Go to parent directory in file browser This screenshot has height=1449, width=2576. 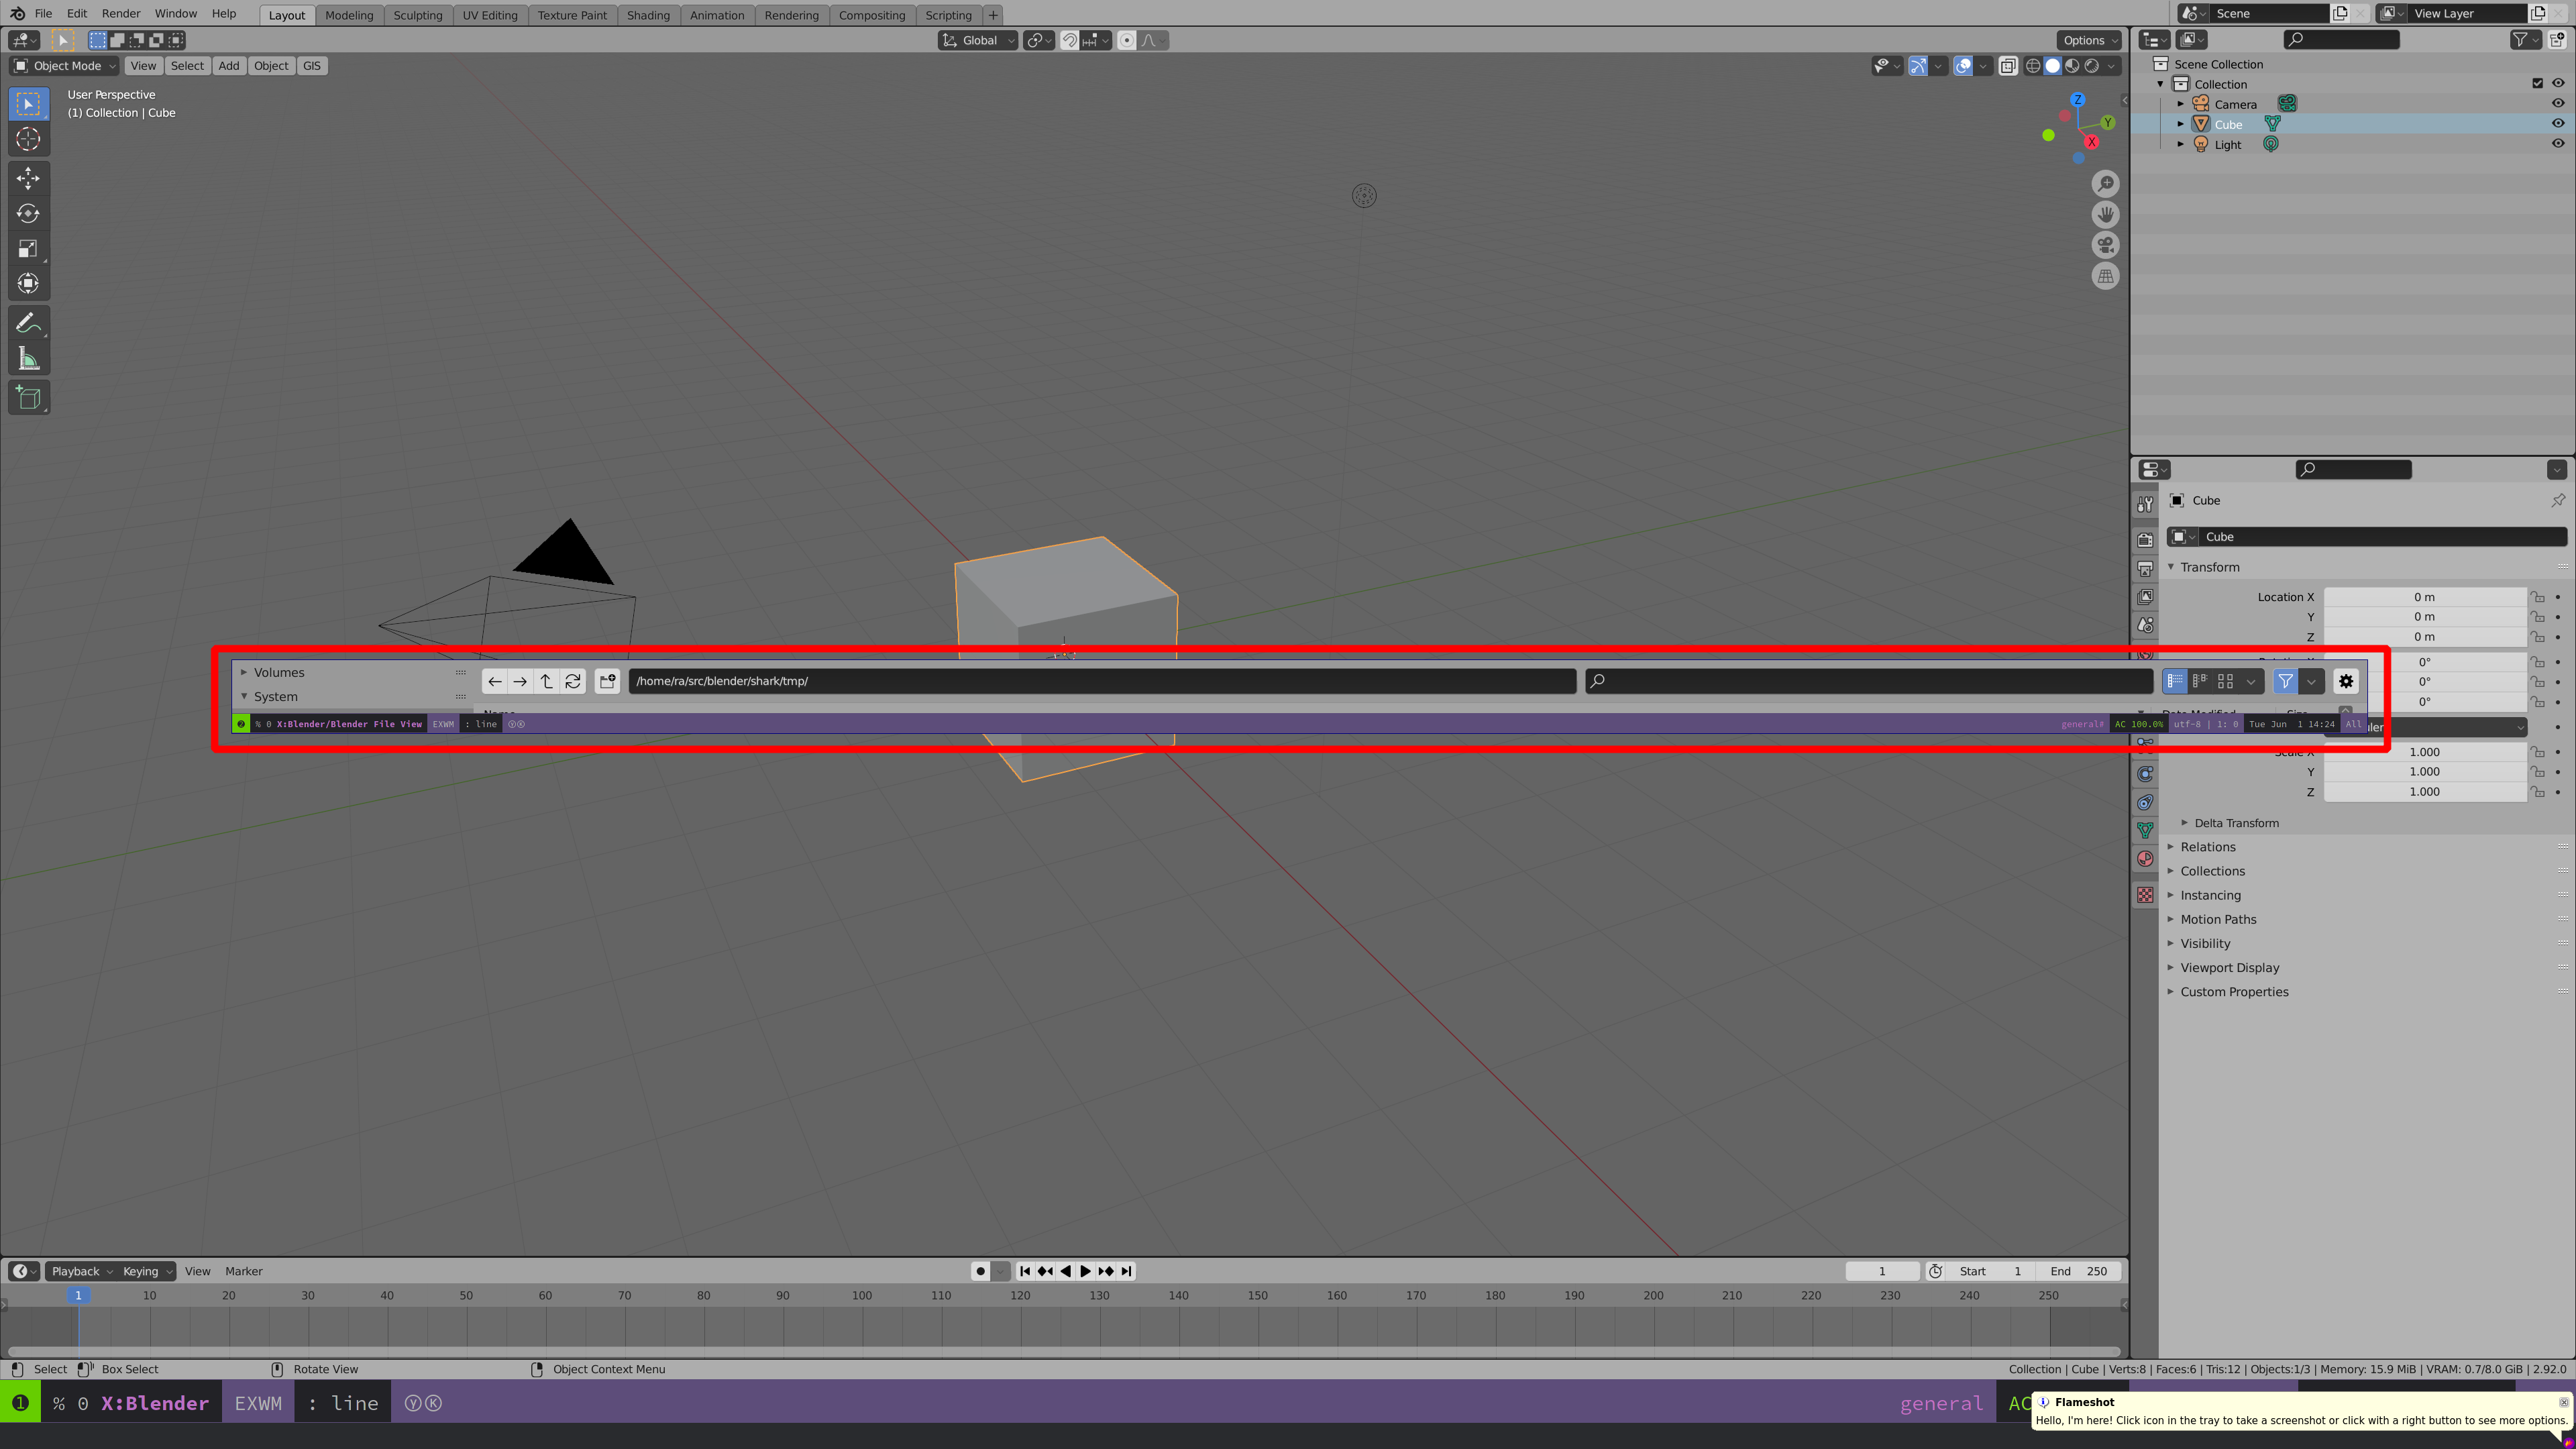point(546,681)
